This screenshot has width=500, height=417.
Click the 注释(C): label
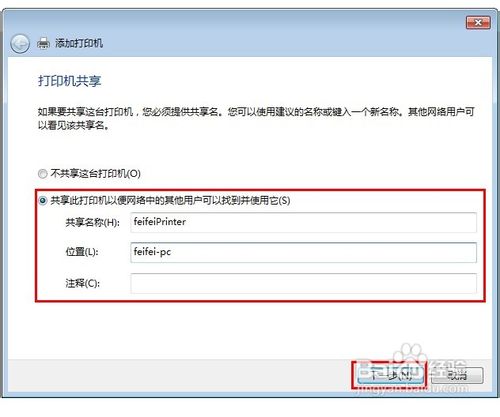82,283
